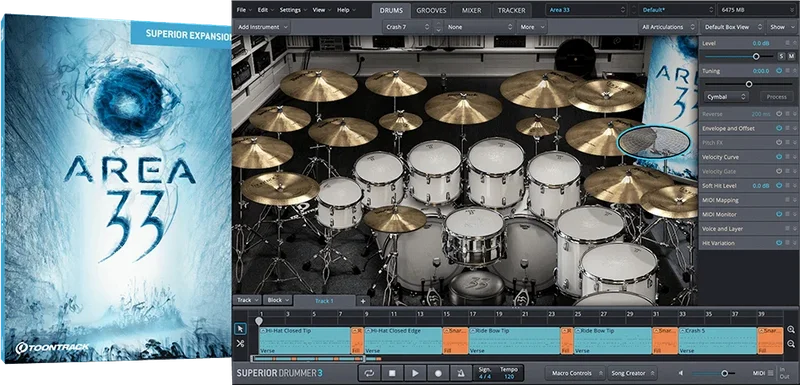Viewport: 800px width, 385px height.
Task: Switch to the Mixer tab
Action: point(472,10)
